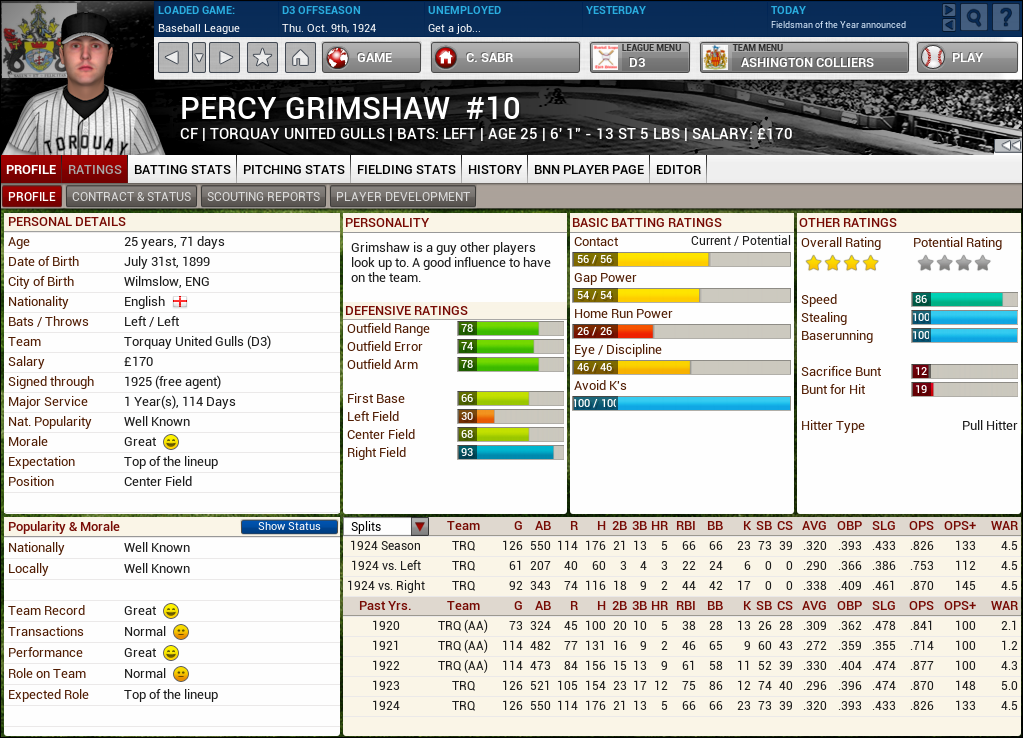Click the home icon in the navigation bar
1023x738 pixels.
point(300,57)
